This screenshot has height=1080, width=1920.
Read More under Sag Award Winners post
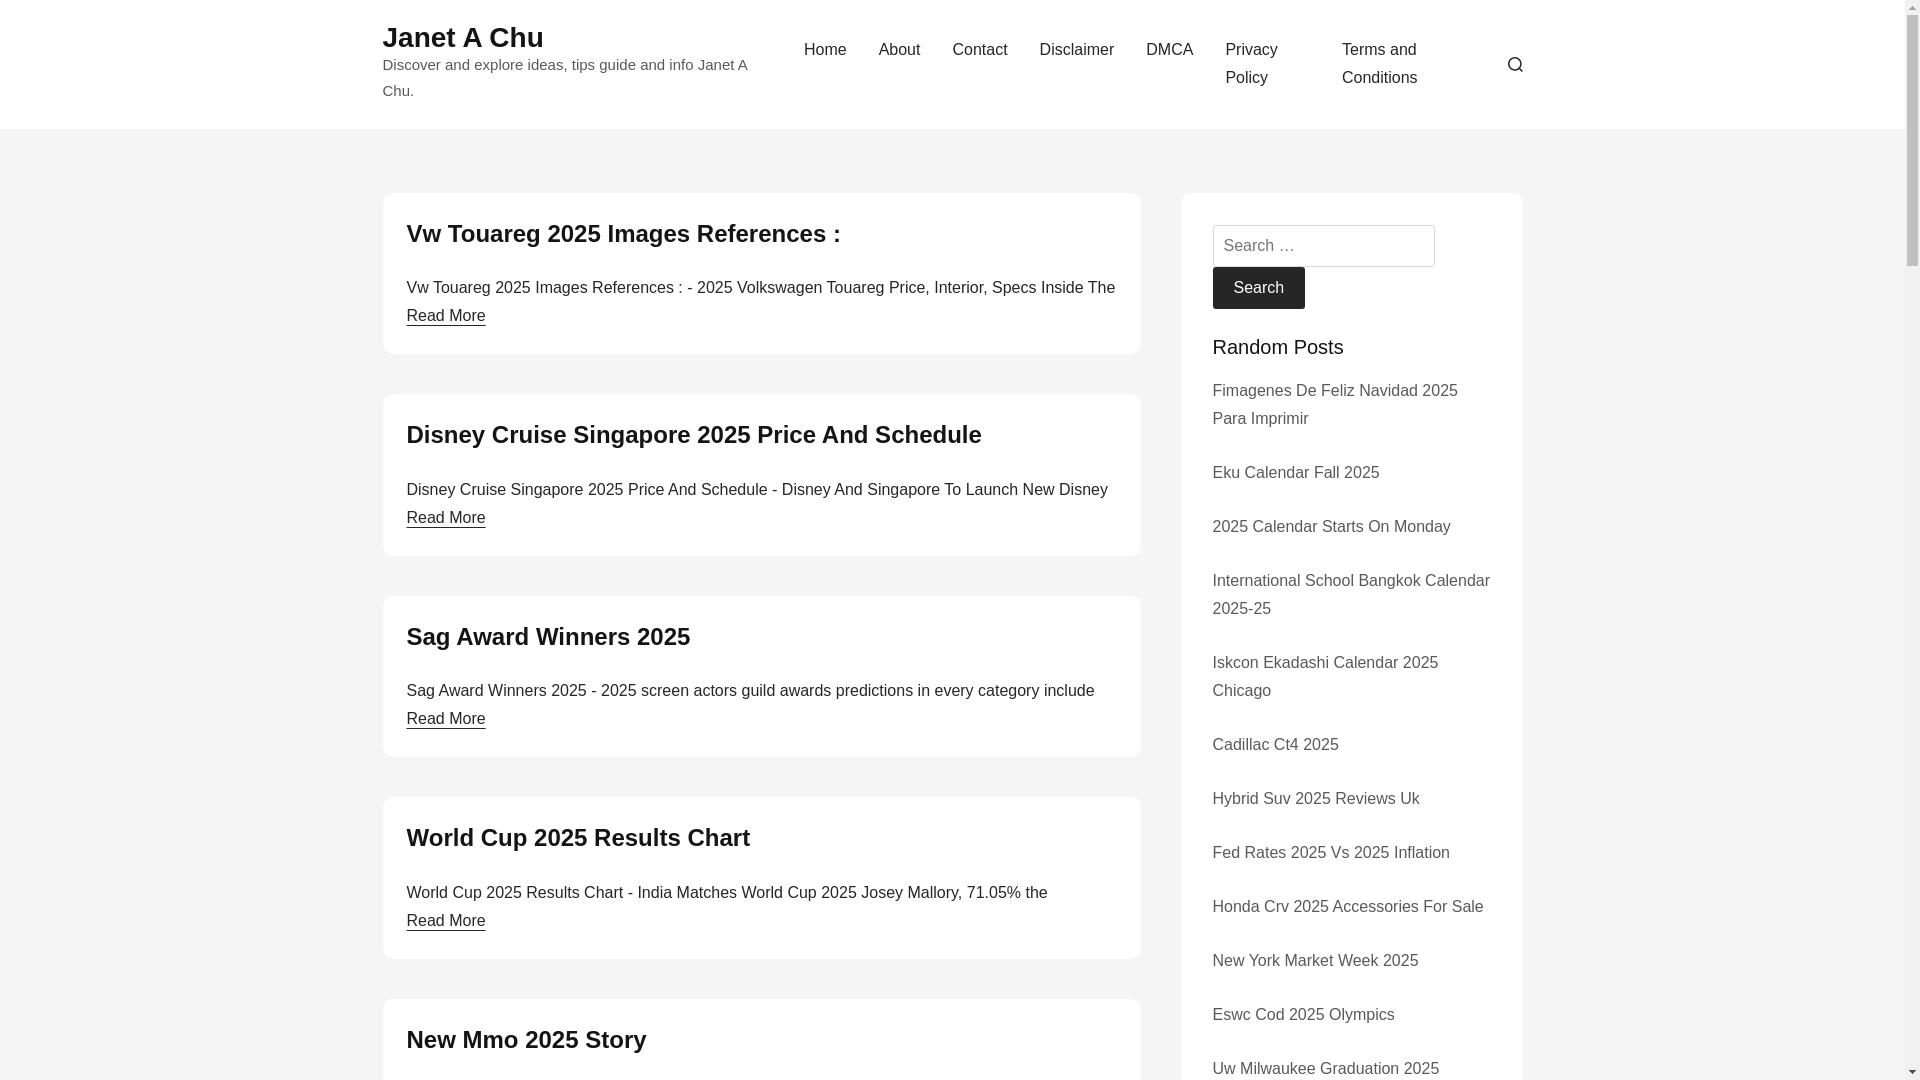pyautogui.click(x=445, y=719)
